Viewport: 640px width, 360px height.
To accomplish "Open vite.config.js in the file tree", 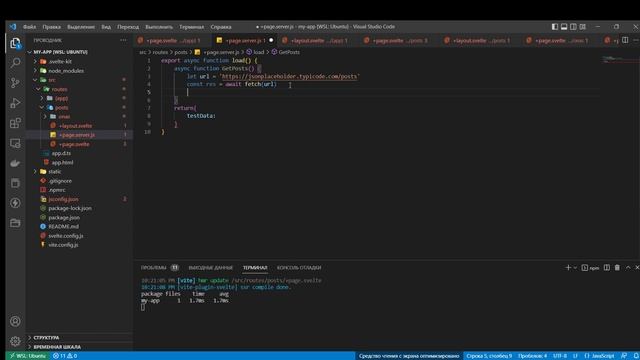I will (63, 245).
